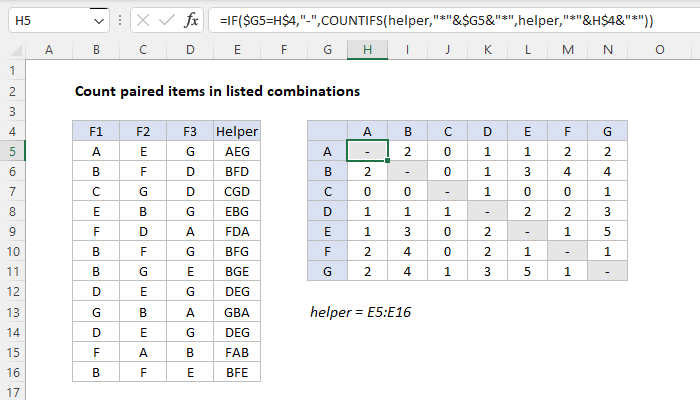This screenshot has height=400, width=700.
Task: Select column C header
Action: (x=143, y=50)
